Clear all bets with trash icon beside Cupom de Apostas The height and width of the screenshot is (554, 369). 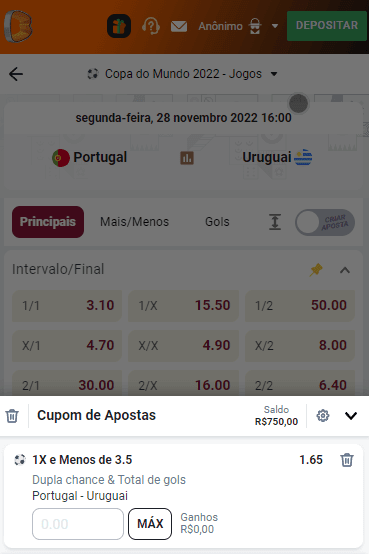12,416
